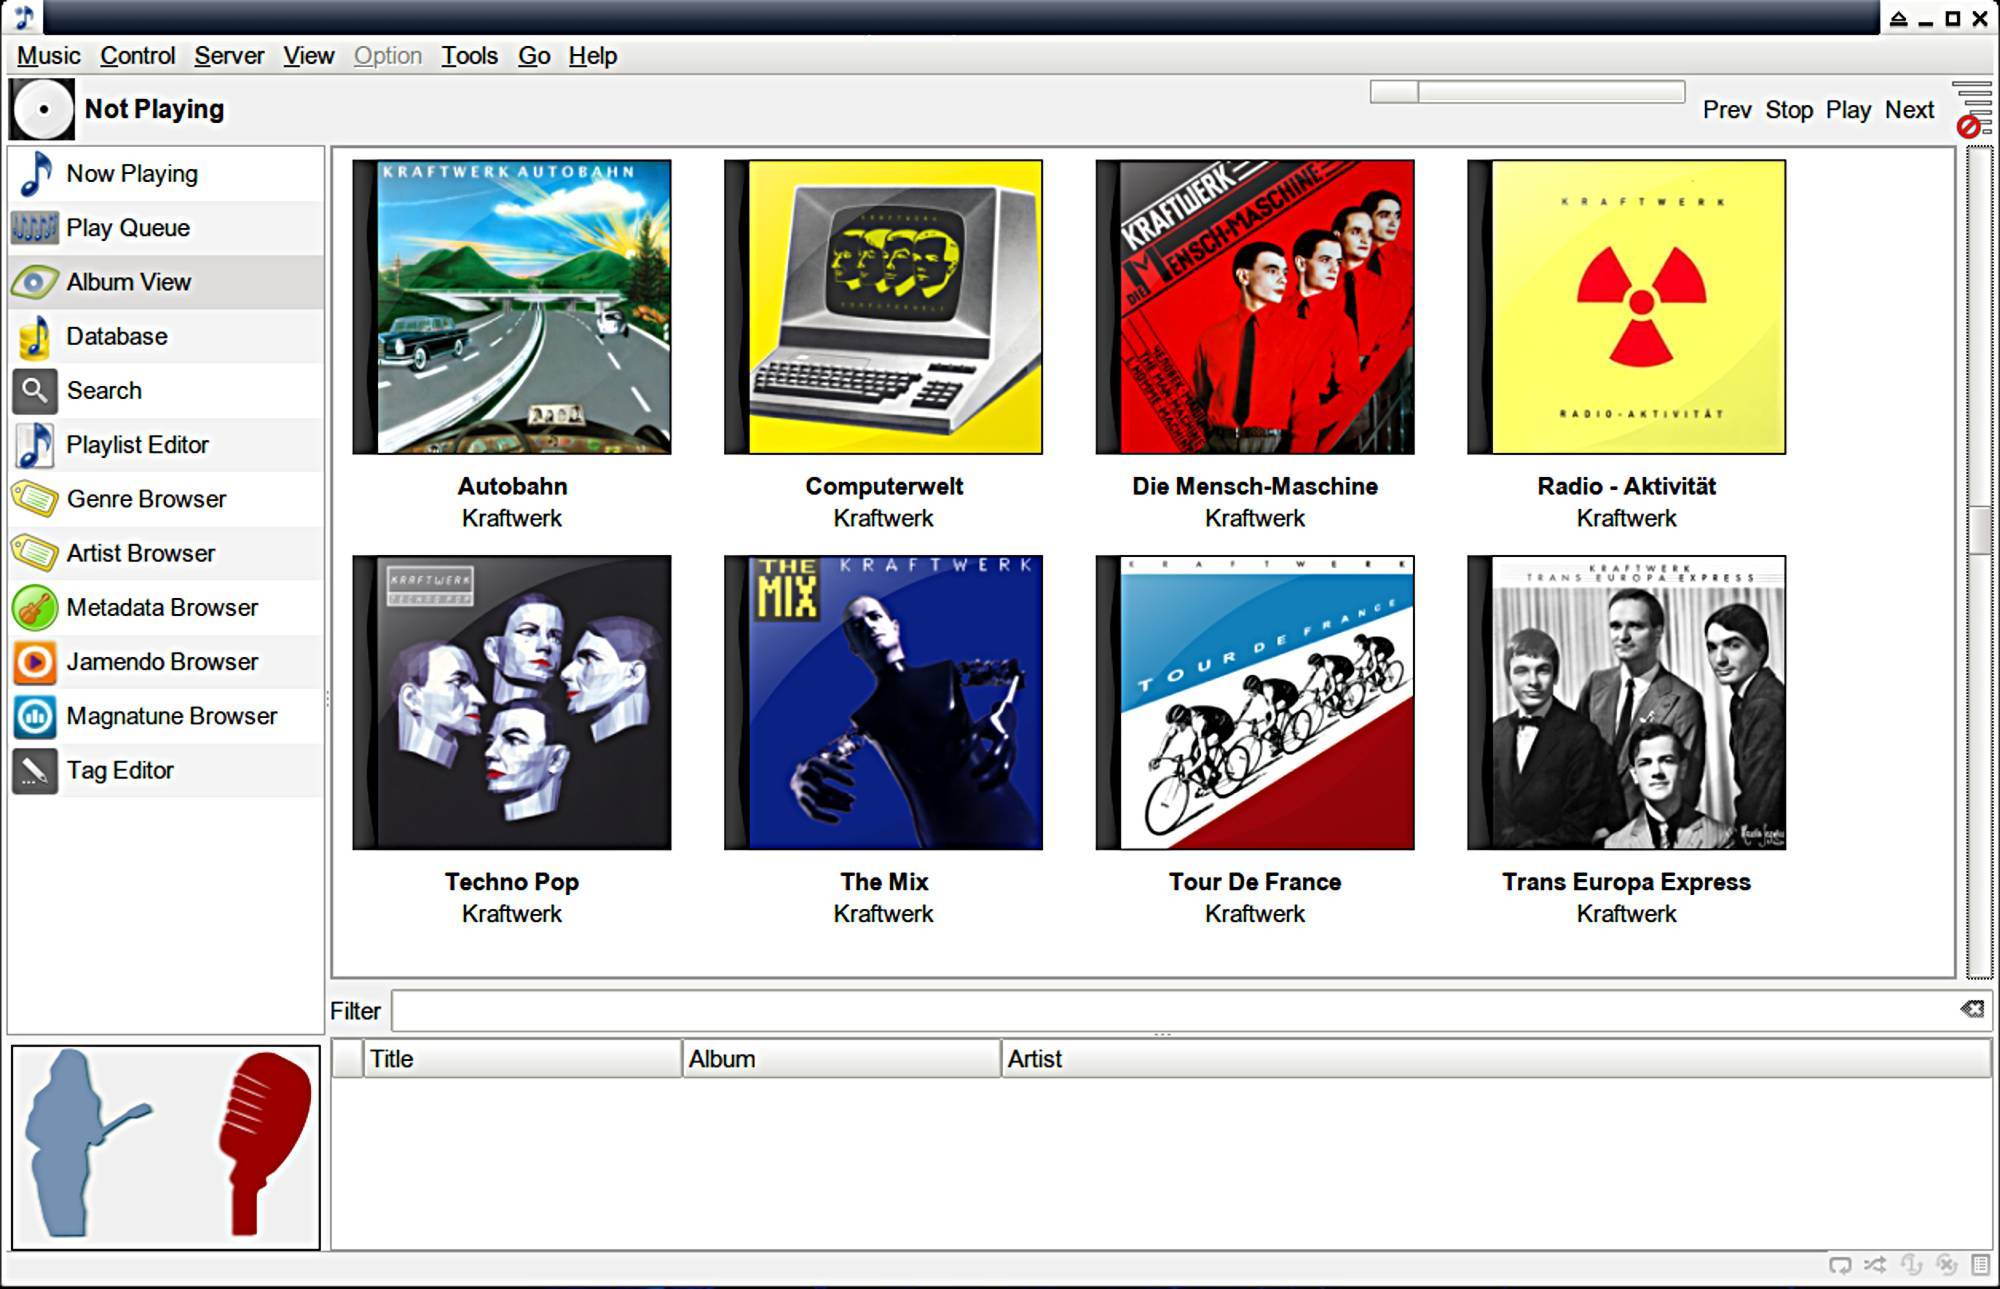This screenshot has height=1289, width=2000.
Task: Select the Techno Pop album cover
Action: click(512, 703)
